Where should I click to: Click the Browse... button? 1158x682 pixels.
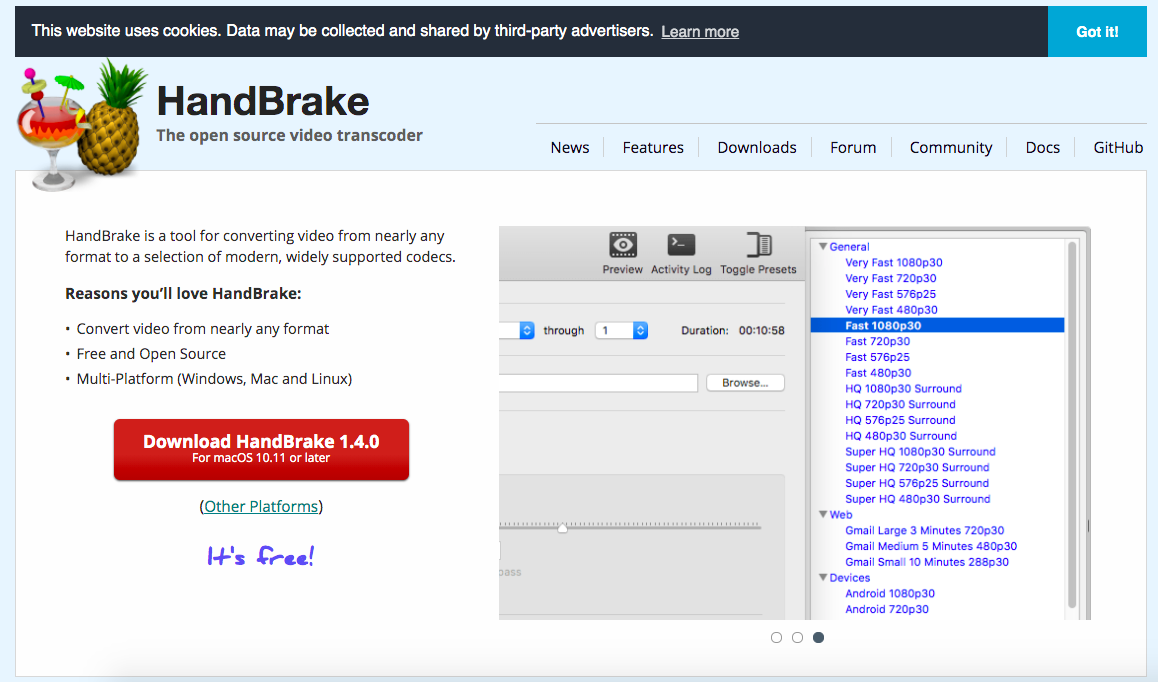(745, 383)
